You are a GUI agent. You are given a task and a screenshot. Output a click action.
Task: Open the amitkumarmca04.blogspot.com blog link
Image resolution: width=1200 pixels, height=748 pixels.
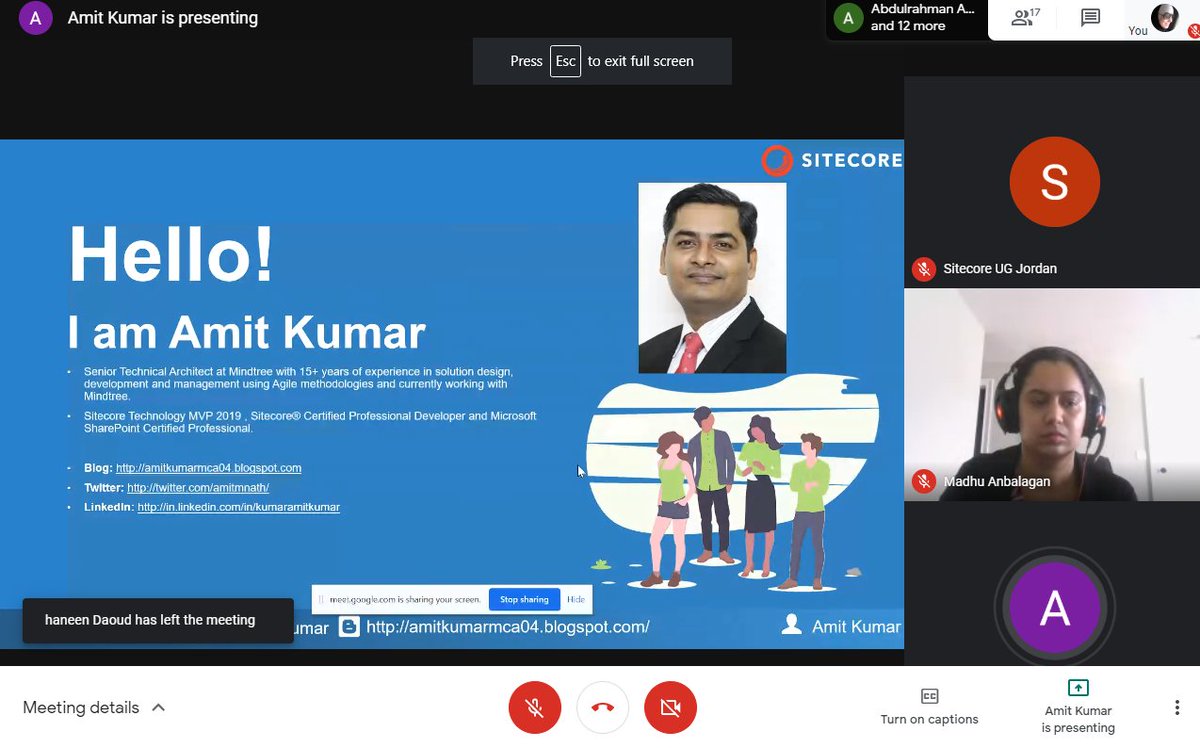[208, 468]
